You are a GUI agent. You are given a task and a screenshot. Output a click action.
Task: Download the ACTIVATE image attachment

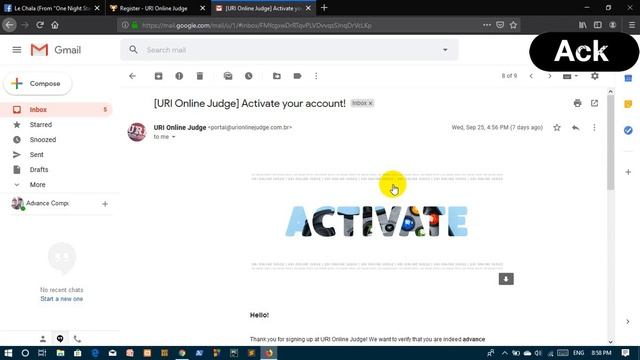[x=506, y=279]
